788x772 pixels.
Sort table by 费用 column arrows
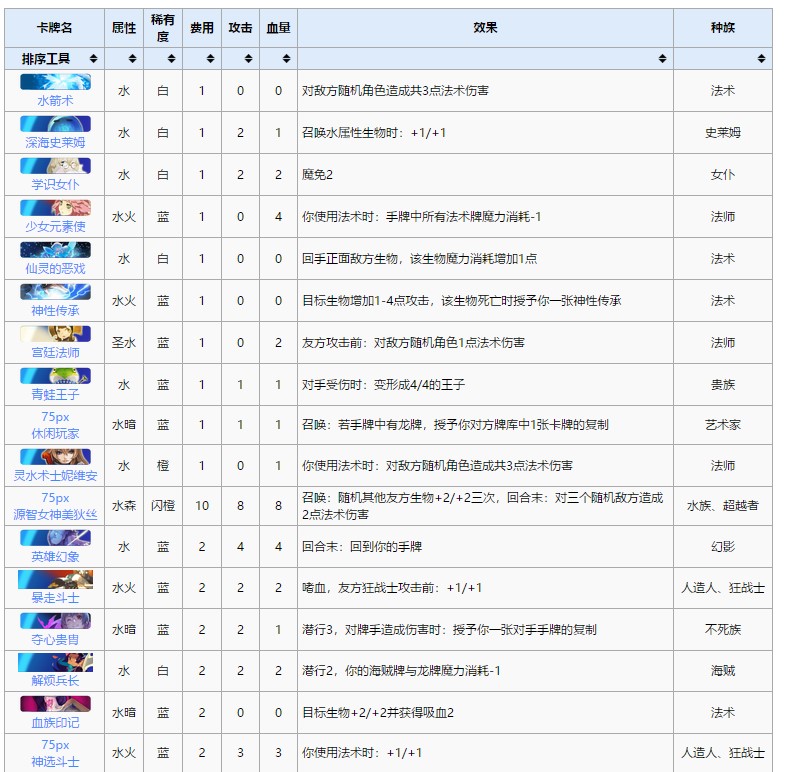[x=210, y=59]
